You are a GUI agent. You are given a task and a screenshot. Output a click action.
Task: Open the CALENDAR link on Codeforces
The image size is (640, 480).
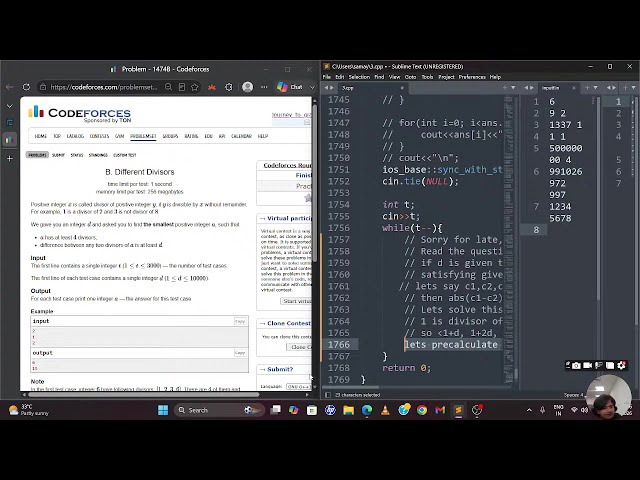tap(241, 136)
